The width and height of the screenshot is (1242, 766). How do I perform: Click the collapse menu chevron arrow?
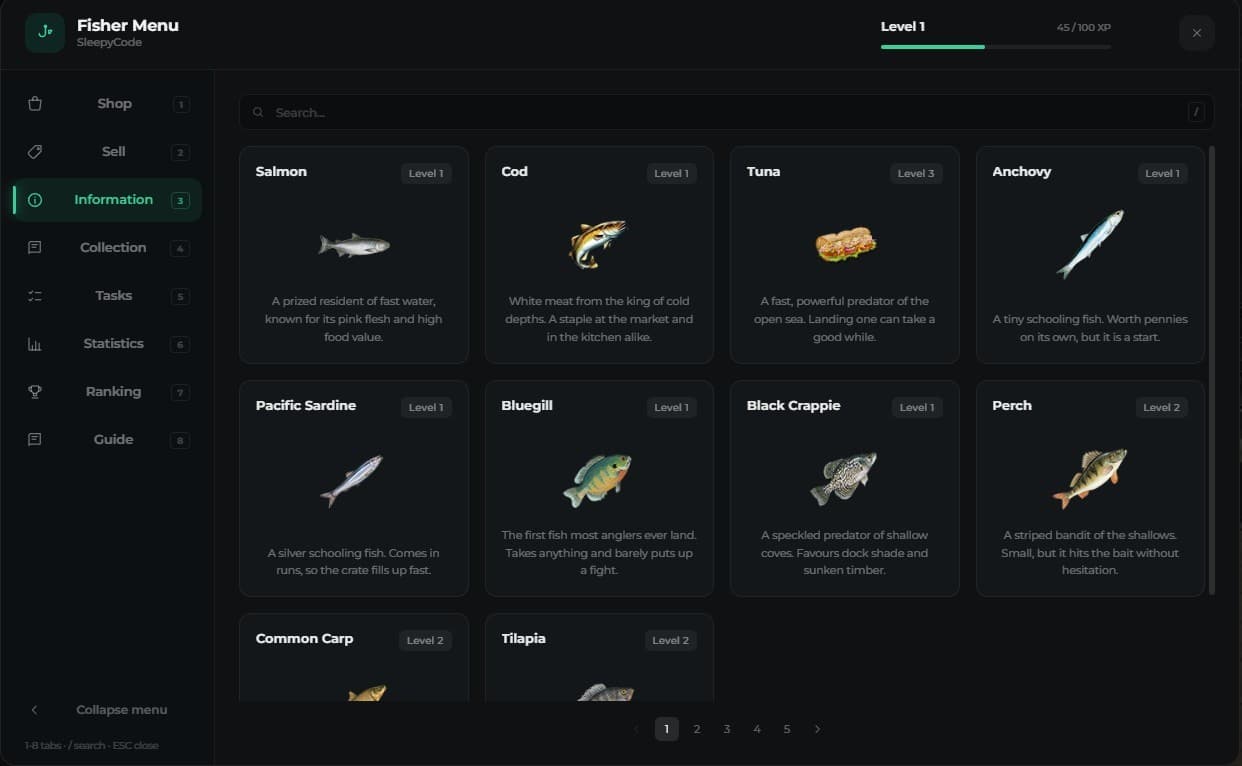coord(35,710)
